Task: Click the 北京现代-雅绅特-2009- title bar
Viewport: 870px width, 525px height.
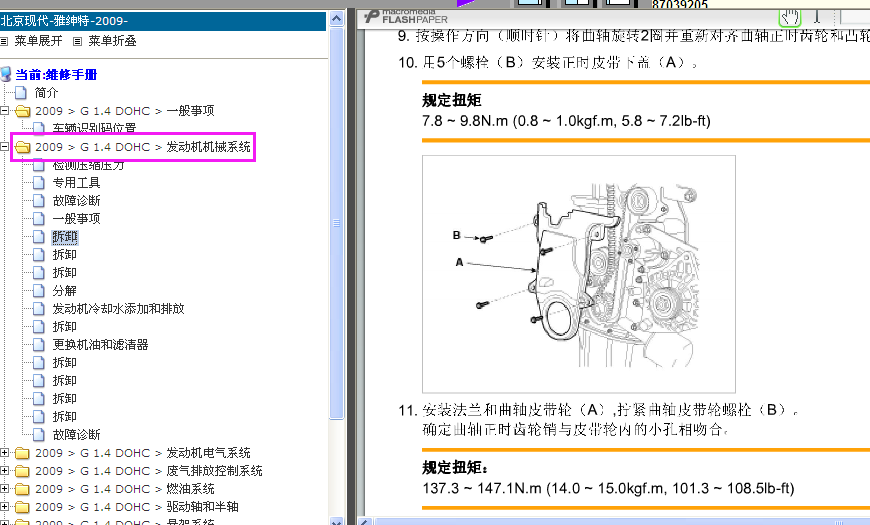Action: pos(163,21)
